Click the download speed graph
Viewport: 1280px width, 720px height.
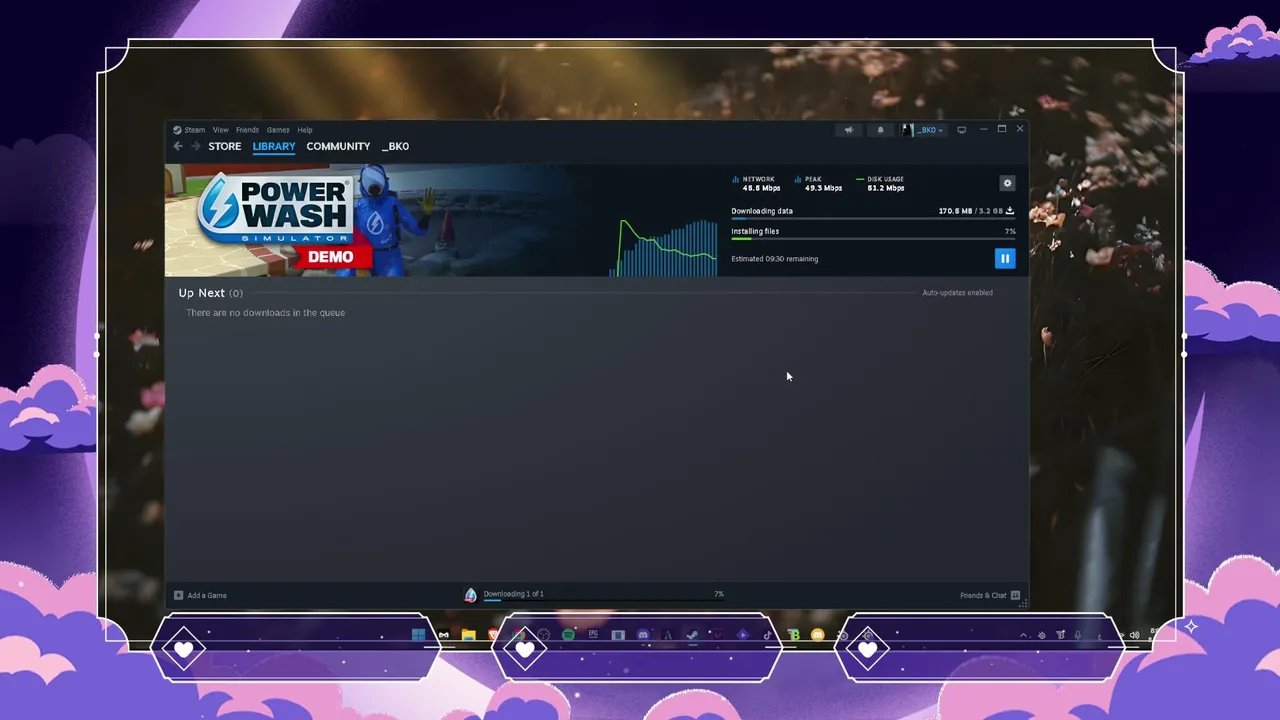663,247
